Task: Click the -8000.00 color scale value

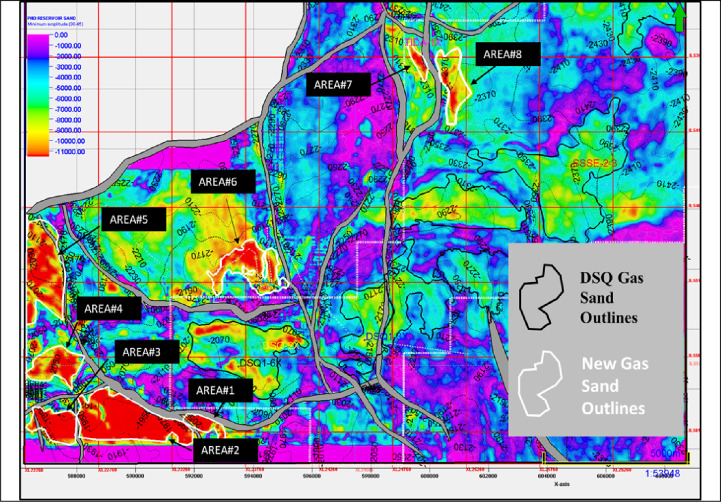Action: 68,120
